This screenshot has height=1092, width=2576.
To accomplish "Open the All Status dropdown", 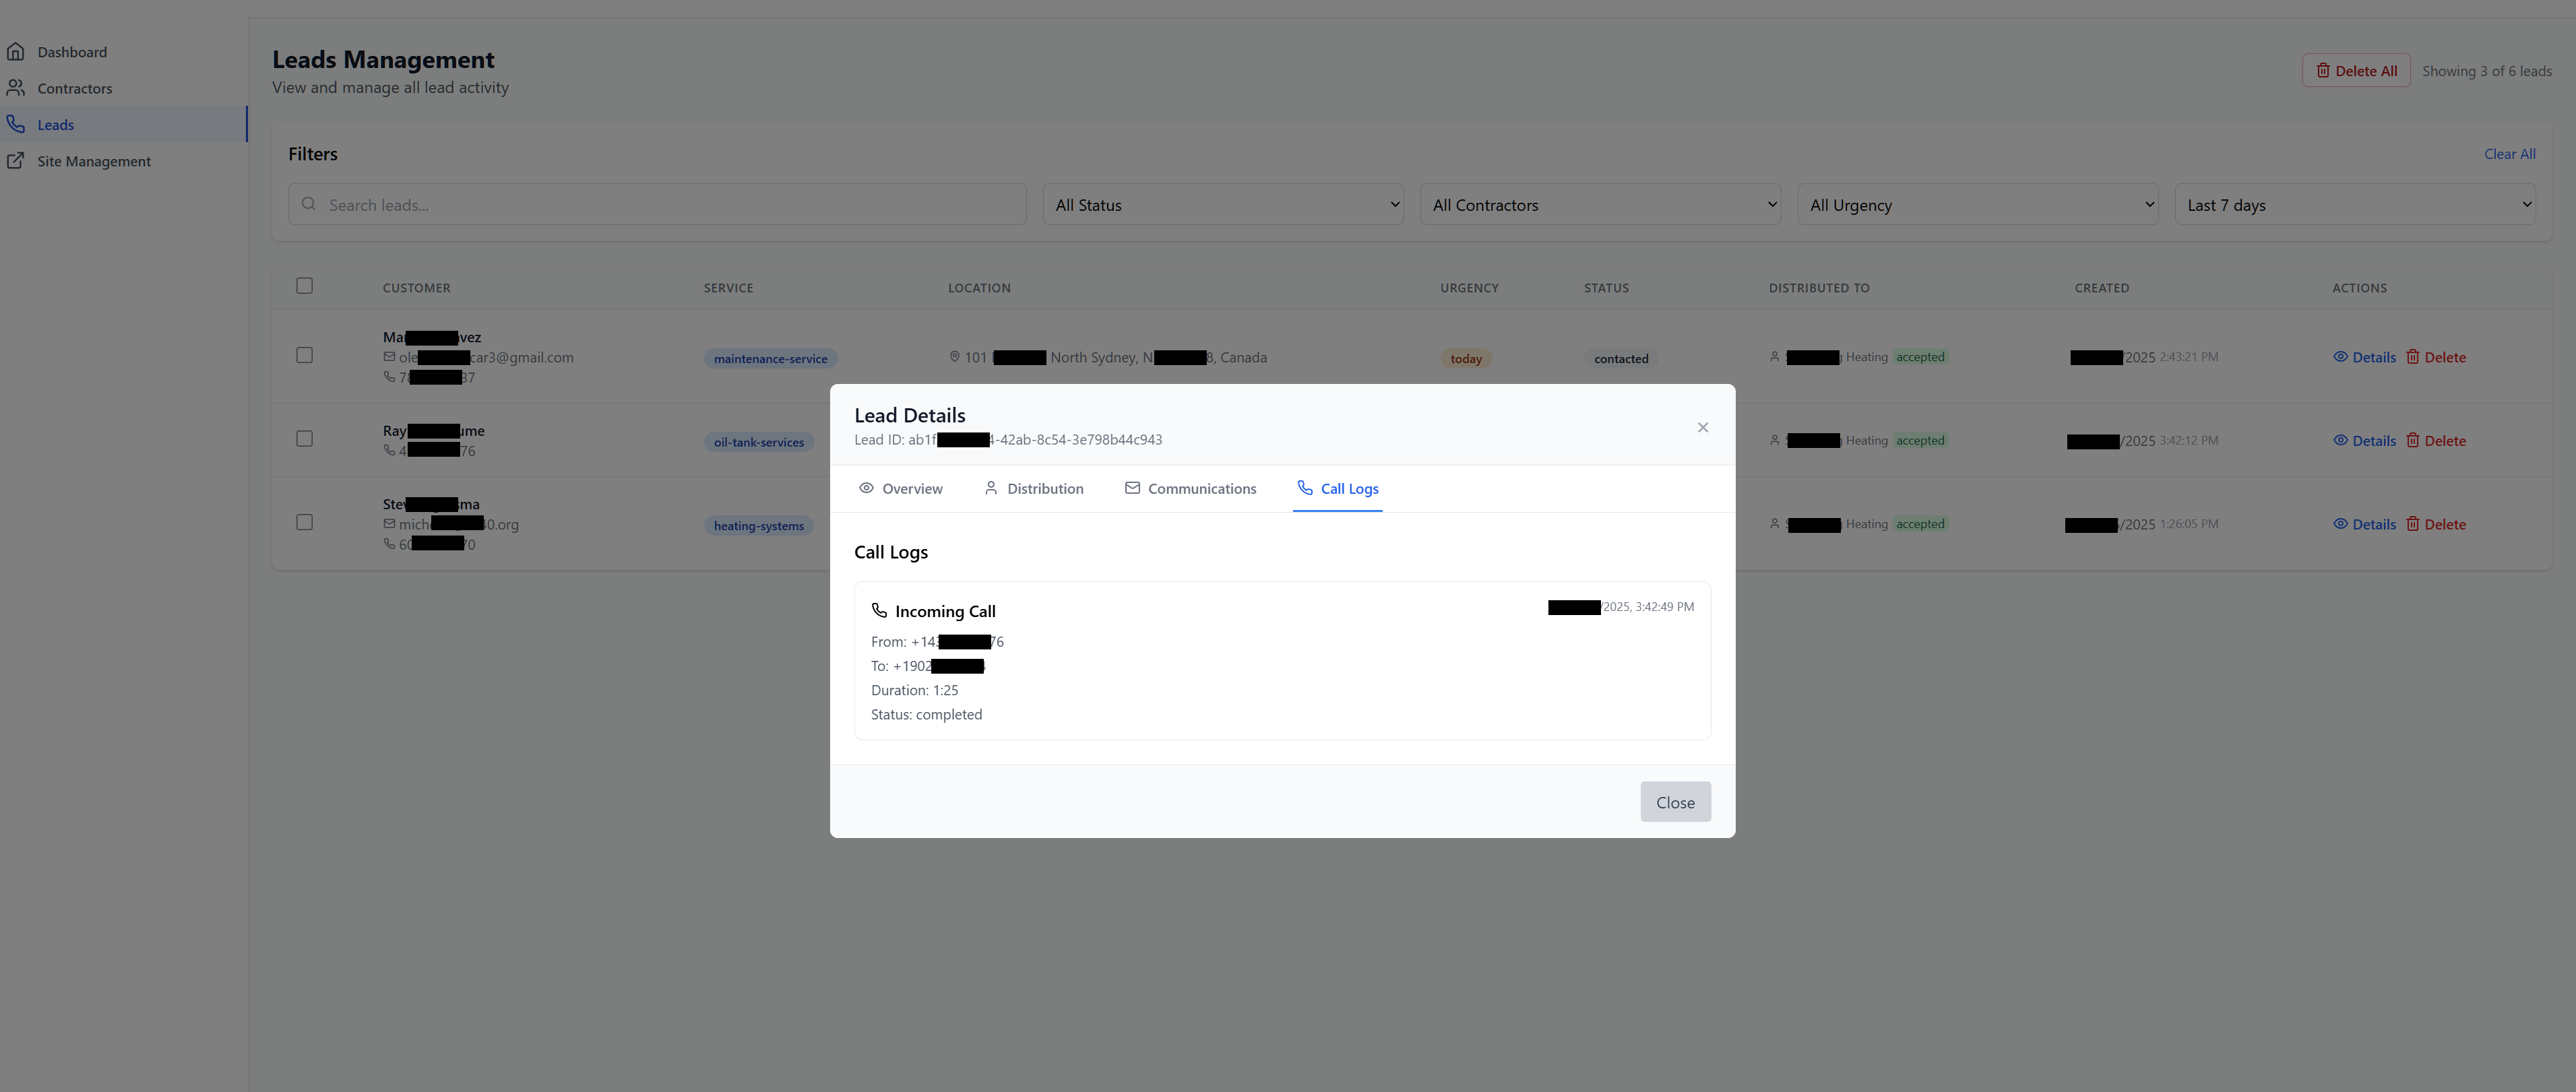I will (1222, 204).
